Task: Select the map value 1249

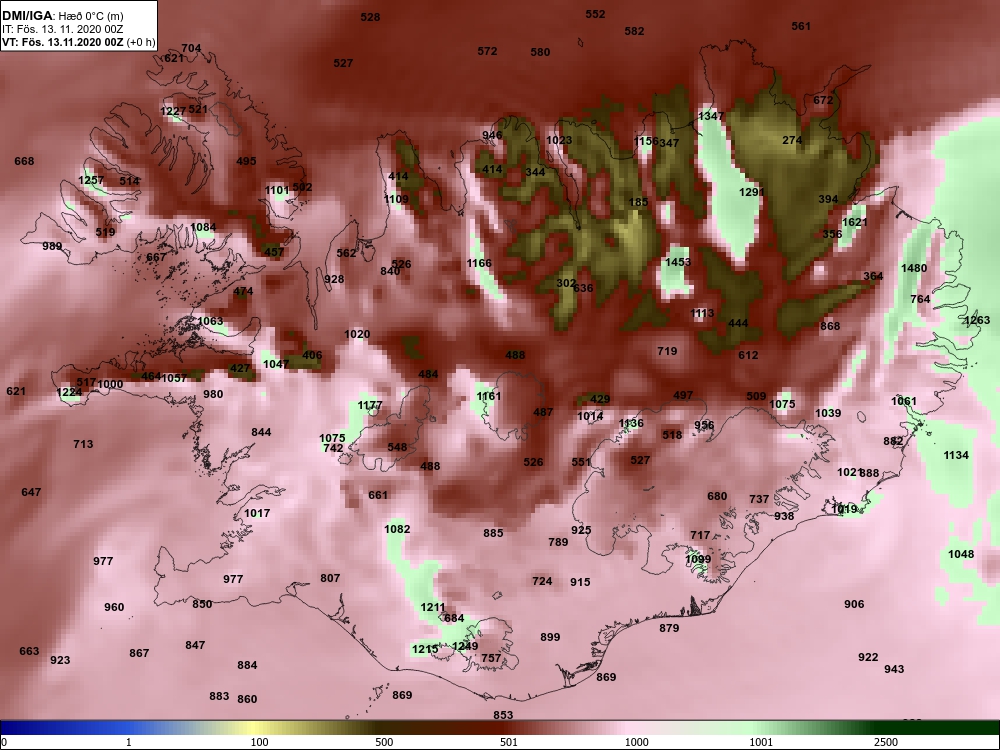Action: pos(465,647)
